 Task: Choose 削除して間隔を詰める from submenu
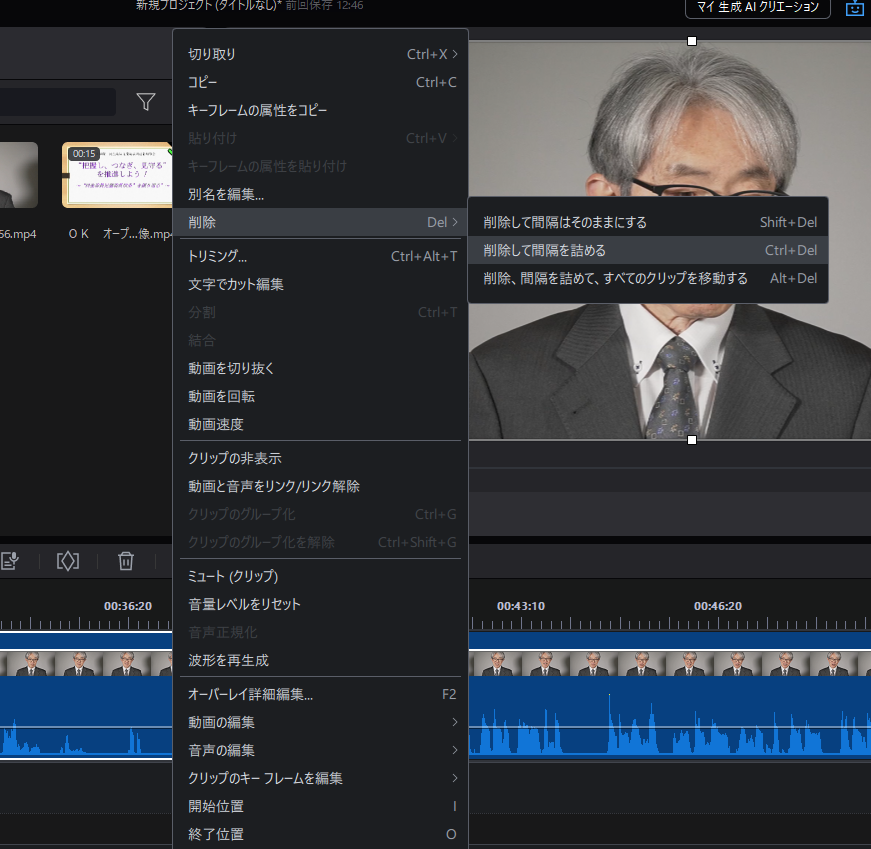tap(545, 250)
